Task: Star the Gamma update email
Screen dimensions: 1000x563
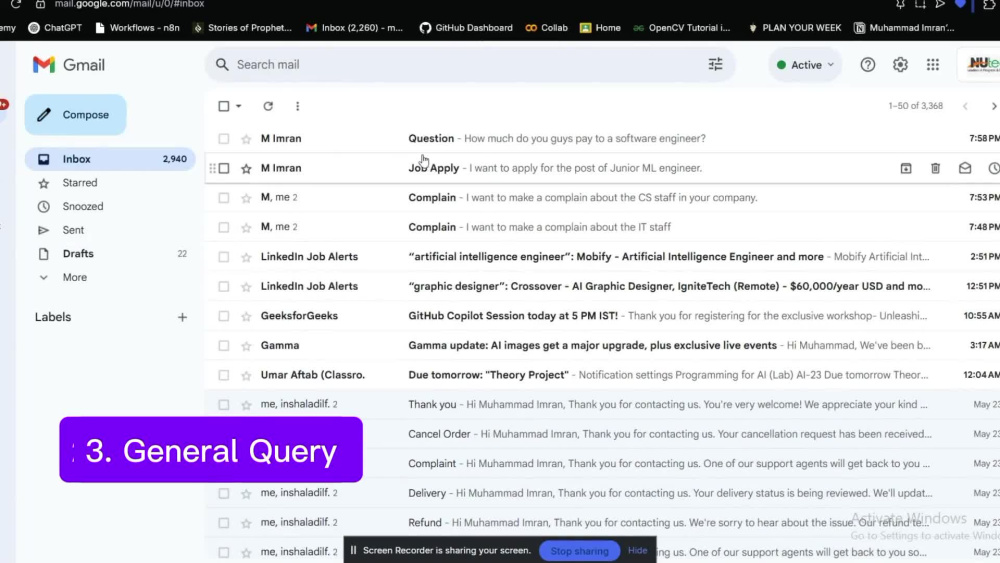Action: pyautogui.click(x=246, y=346)
